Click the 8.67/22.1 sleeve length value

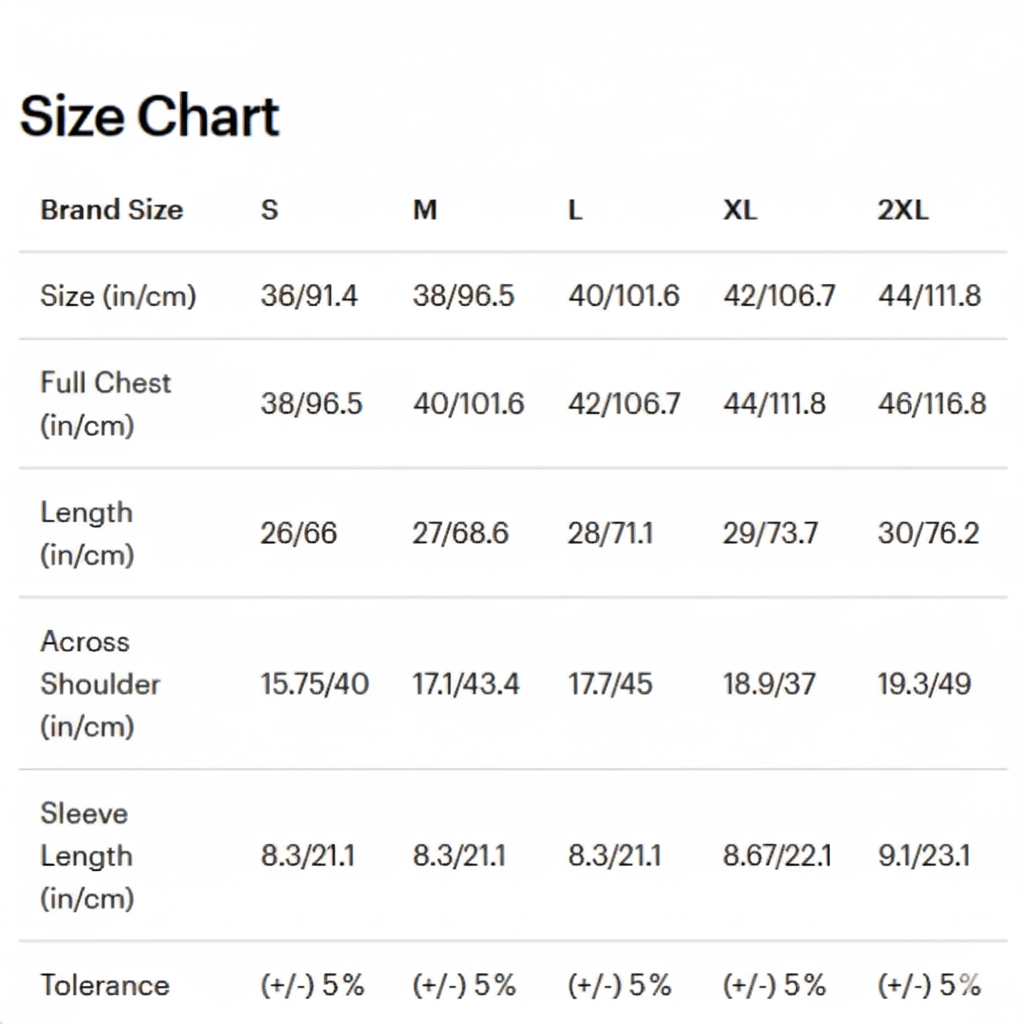tap(777, 856)
